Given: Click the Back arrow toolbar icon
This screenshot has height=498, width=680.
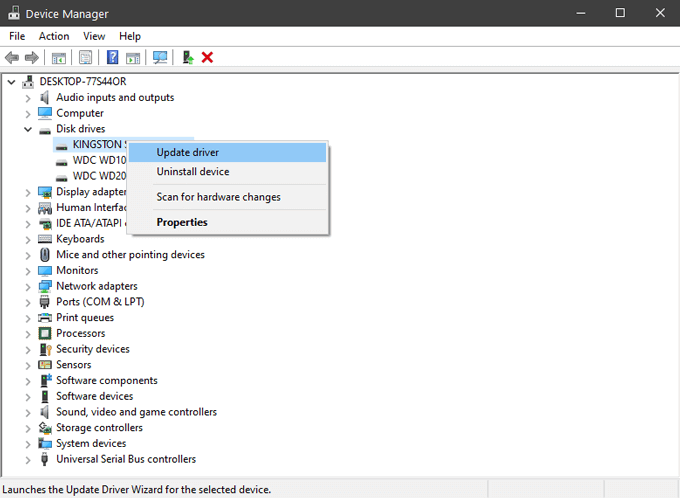Looking at the screenshot, I should pos(12,58).
